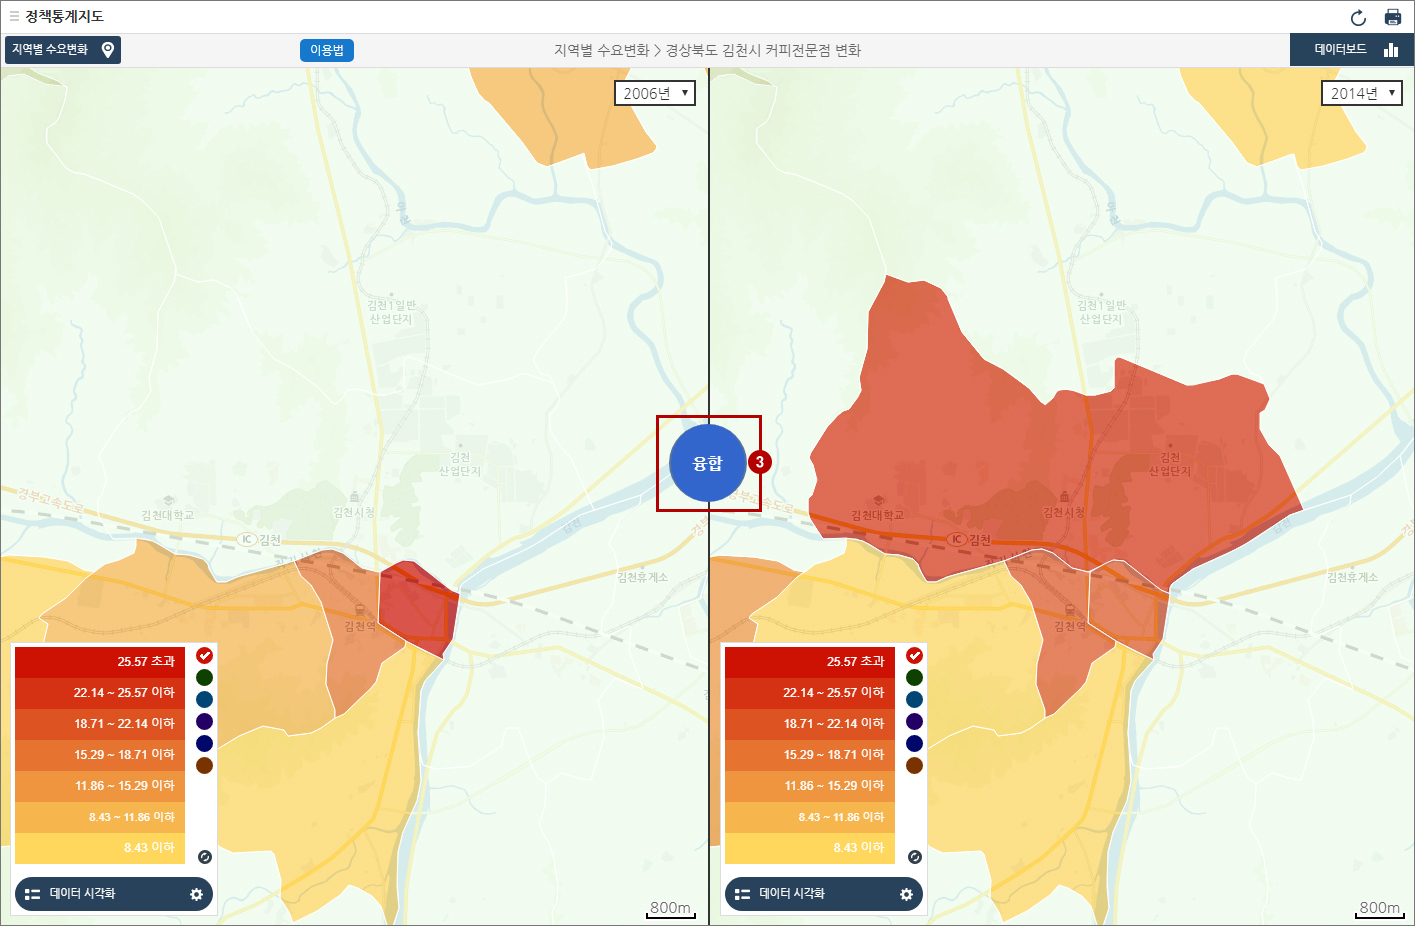Click the 김천시청 label on the 2014 map
Screen dimensions: 1415x926
point(1064,512)
